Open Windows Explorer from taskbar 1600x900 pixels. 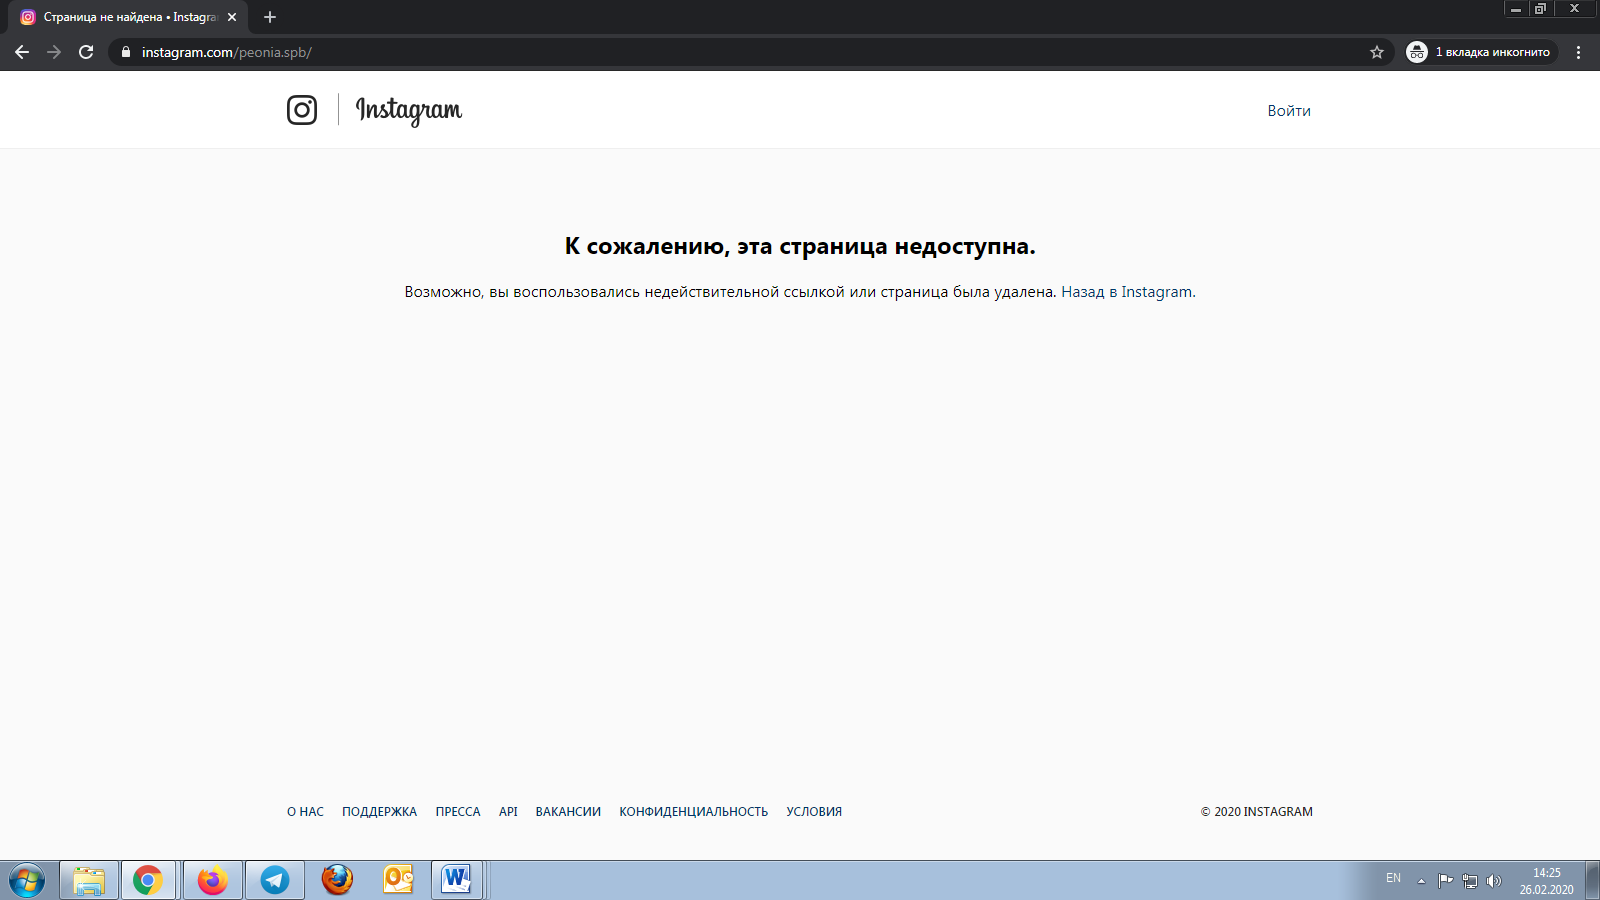pos(89,881)
